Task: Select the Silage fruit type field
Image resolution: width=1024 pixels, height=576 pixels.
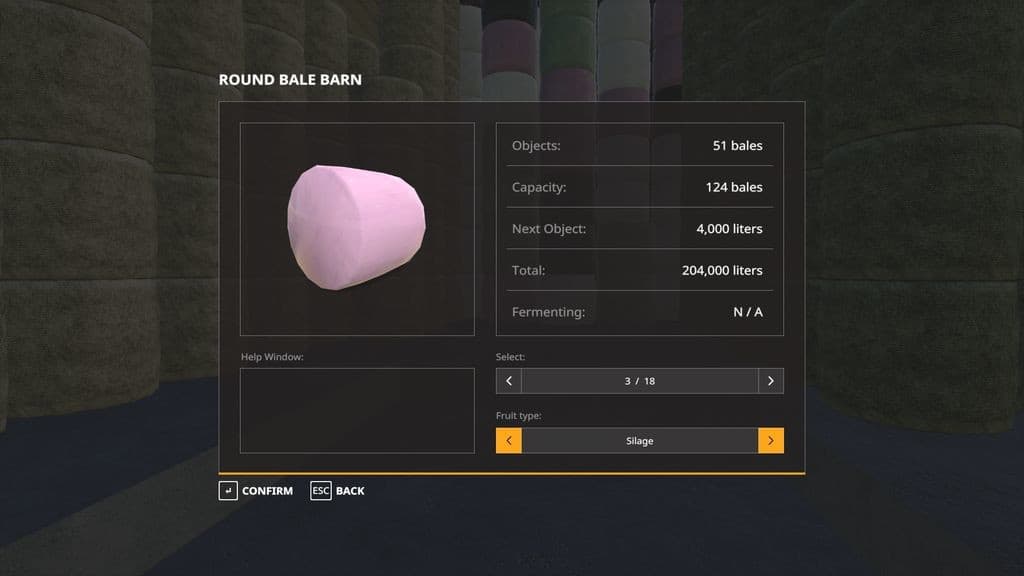Action: pos(639,441)
